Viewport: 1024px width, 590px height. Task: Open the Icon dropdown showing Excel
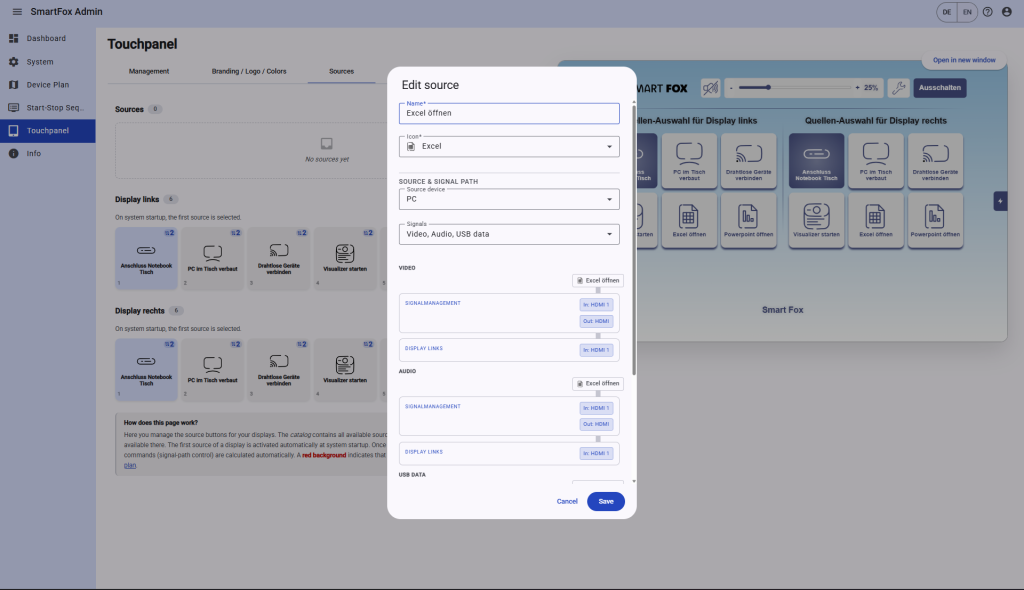pos(509,146)
